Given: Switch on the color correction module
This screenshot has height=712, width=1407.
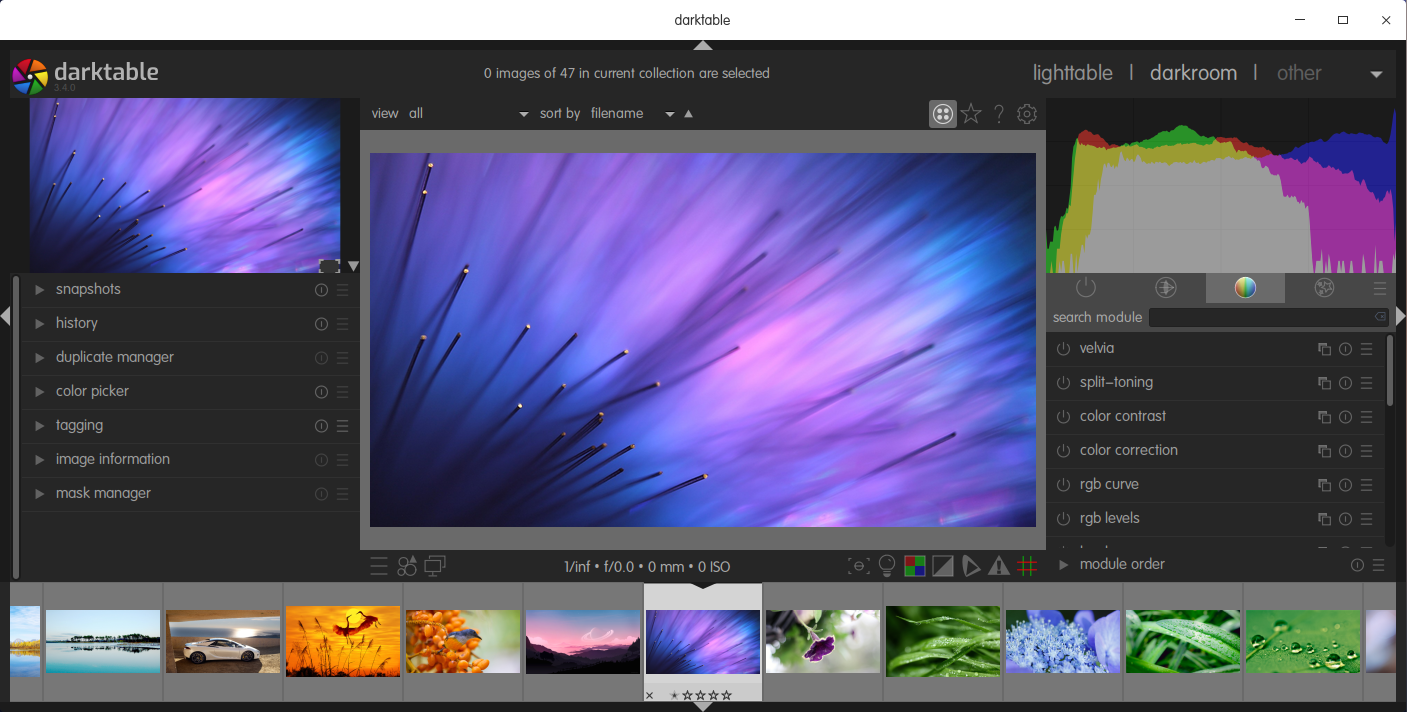Looking at the screenshot, I should pyautogui.click(x=1063, y=451).
